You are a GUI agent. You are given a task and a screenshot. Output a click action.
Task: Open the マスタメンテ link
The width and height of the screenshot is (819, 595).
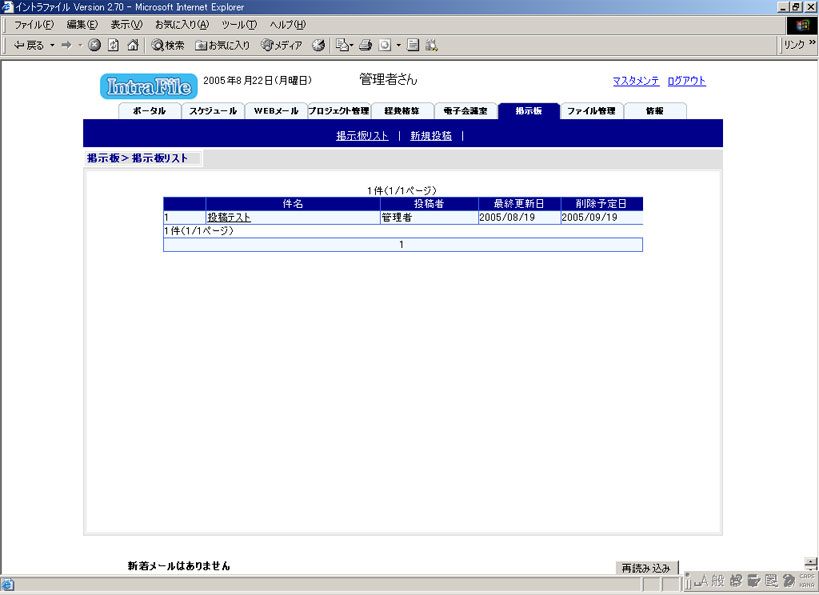636,81
